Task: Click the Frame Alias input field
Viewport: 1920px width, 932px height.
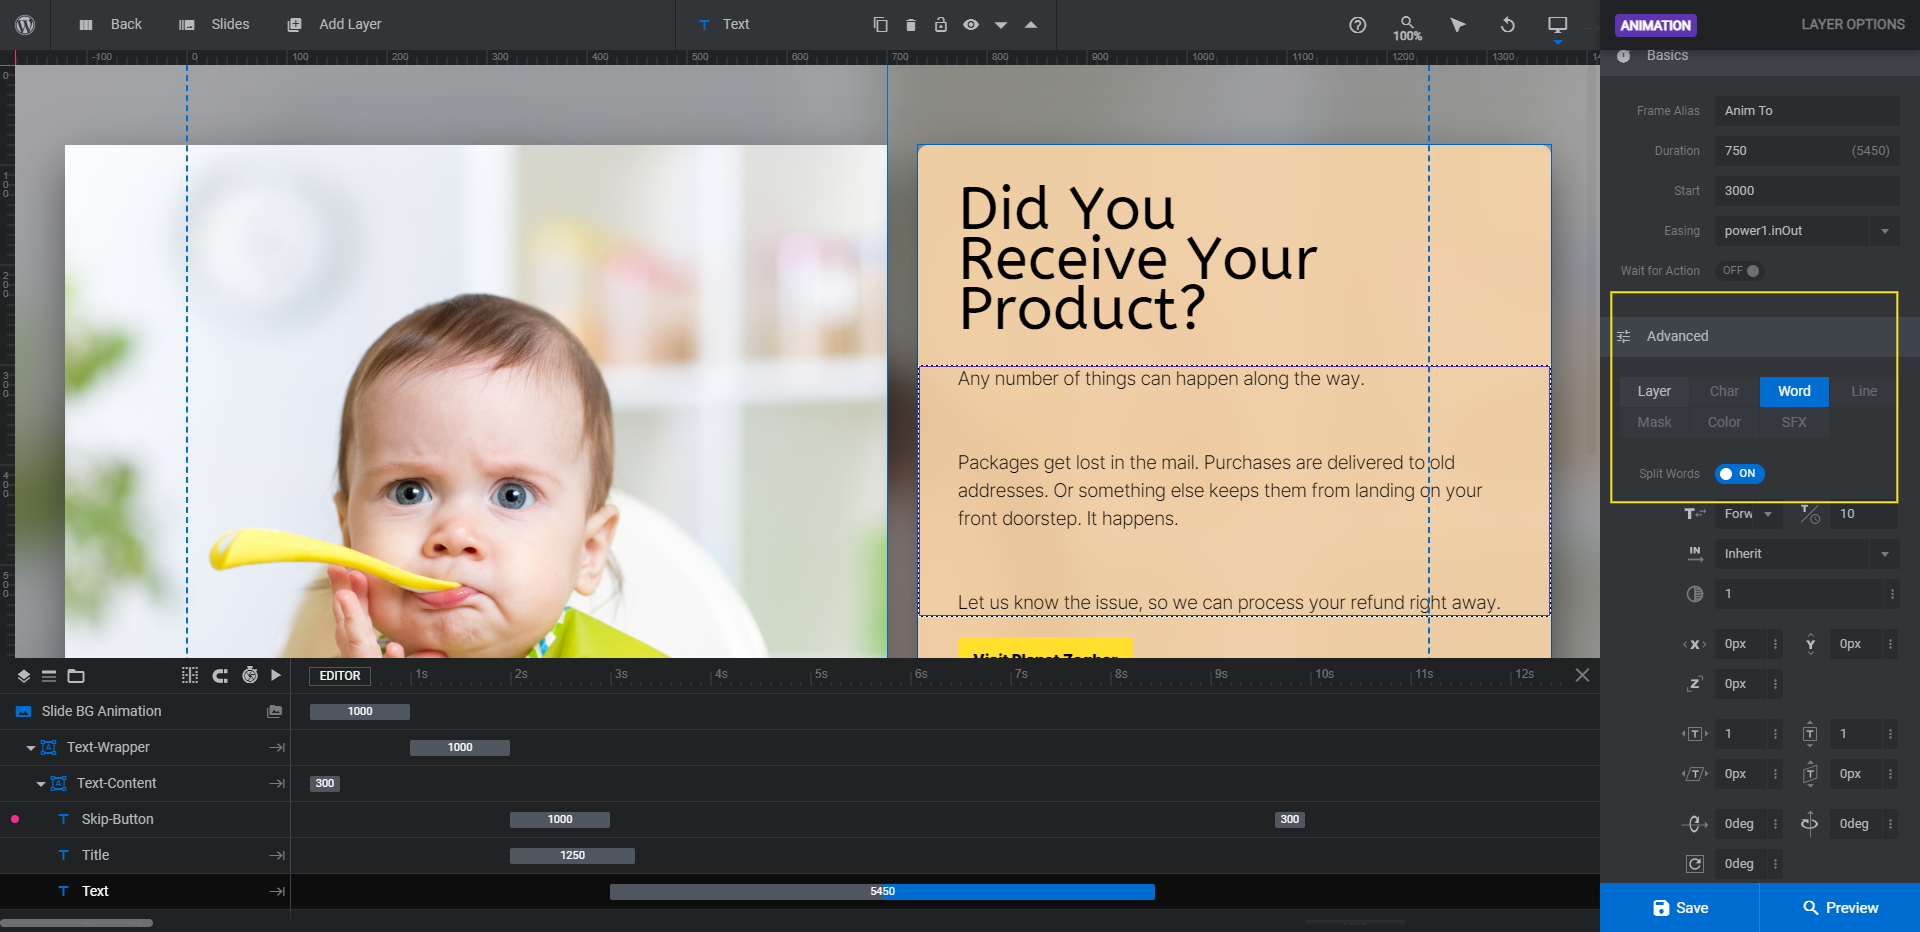Action: 1807,111
